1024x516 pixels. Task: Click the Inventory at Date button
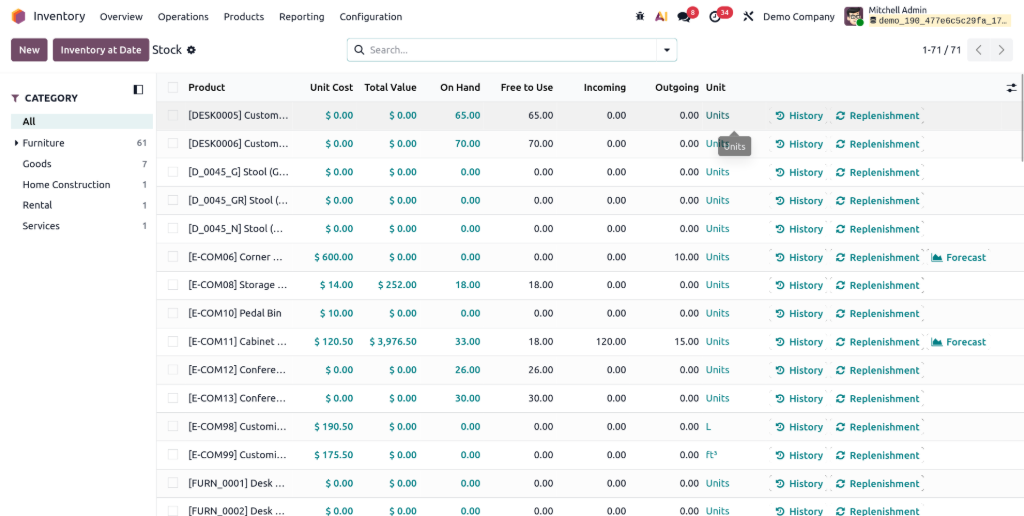point(101,50)
